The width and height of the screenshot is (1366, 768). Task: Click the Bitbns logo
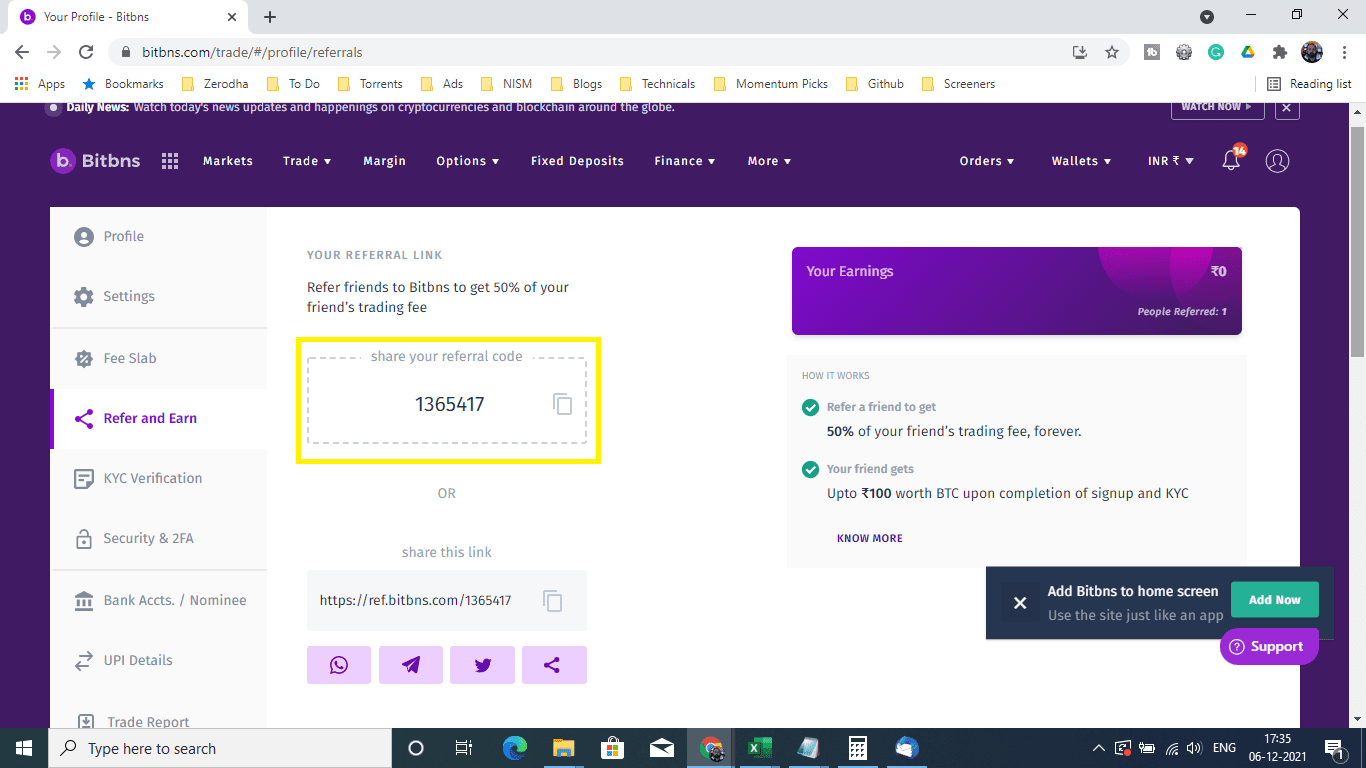coord(94,160)
